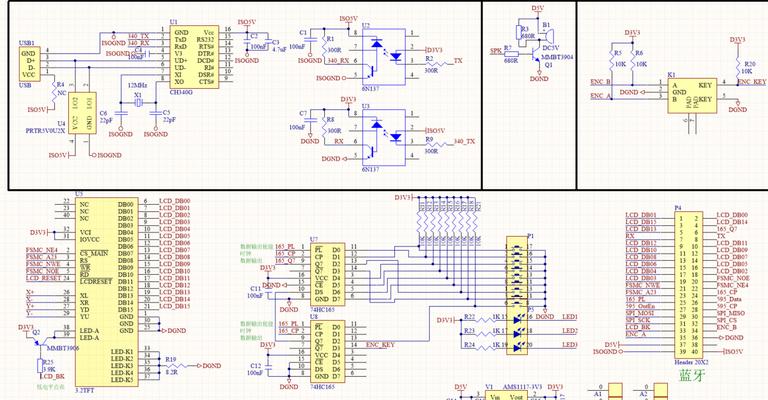Select the U7 74HC165 shift register
768x400 pixels.
point(327,274)
